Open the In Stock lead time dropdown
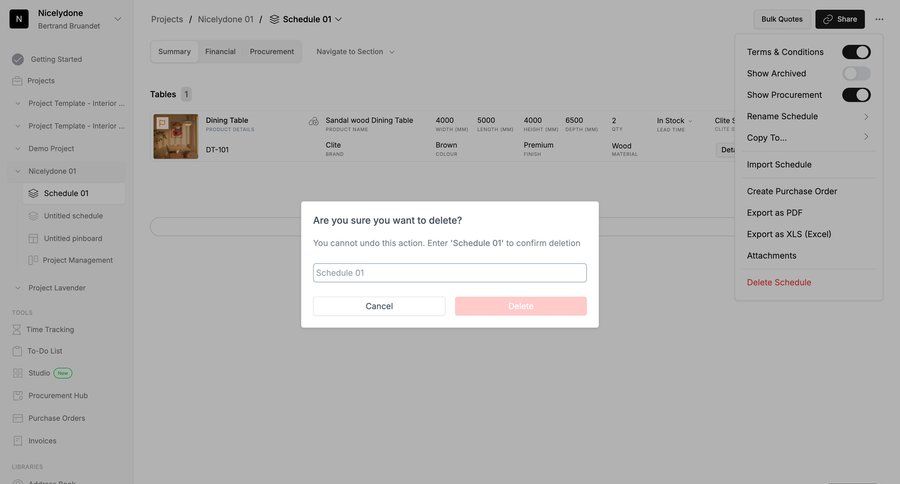This screenshot has width=900, height=484. coord(674,121)
